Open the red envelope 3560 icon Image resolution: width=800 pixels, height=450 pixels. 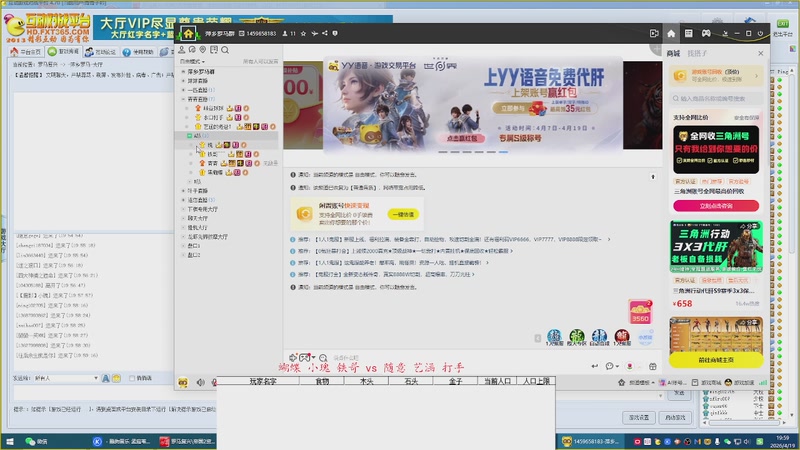point(640,312)
